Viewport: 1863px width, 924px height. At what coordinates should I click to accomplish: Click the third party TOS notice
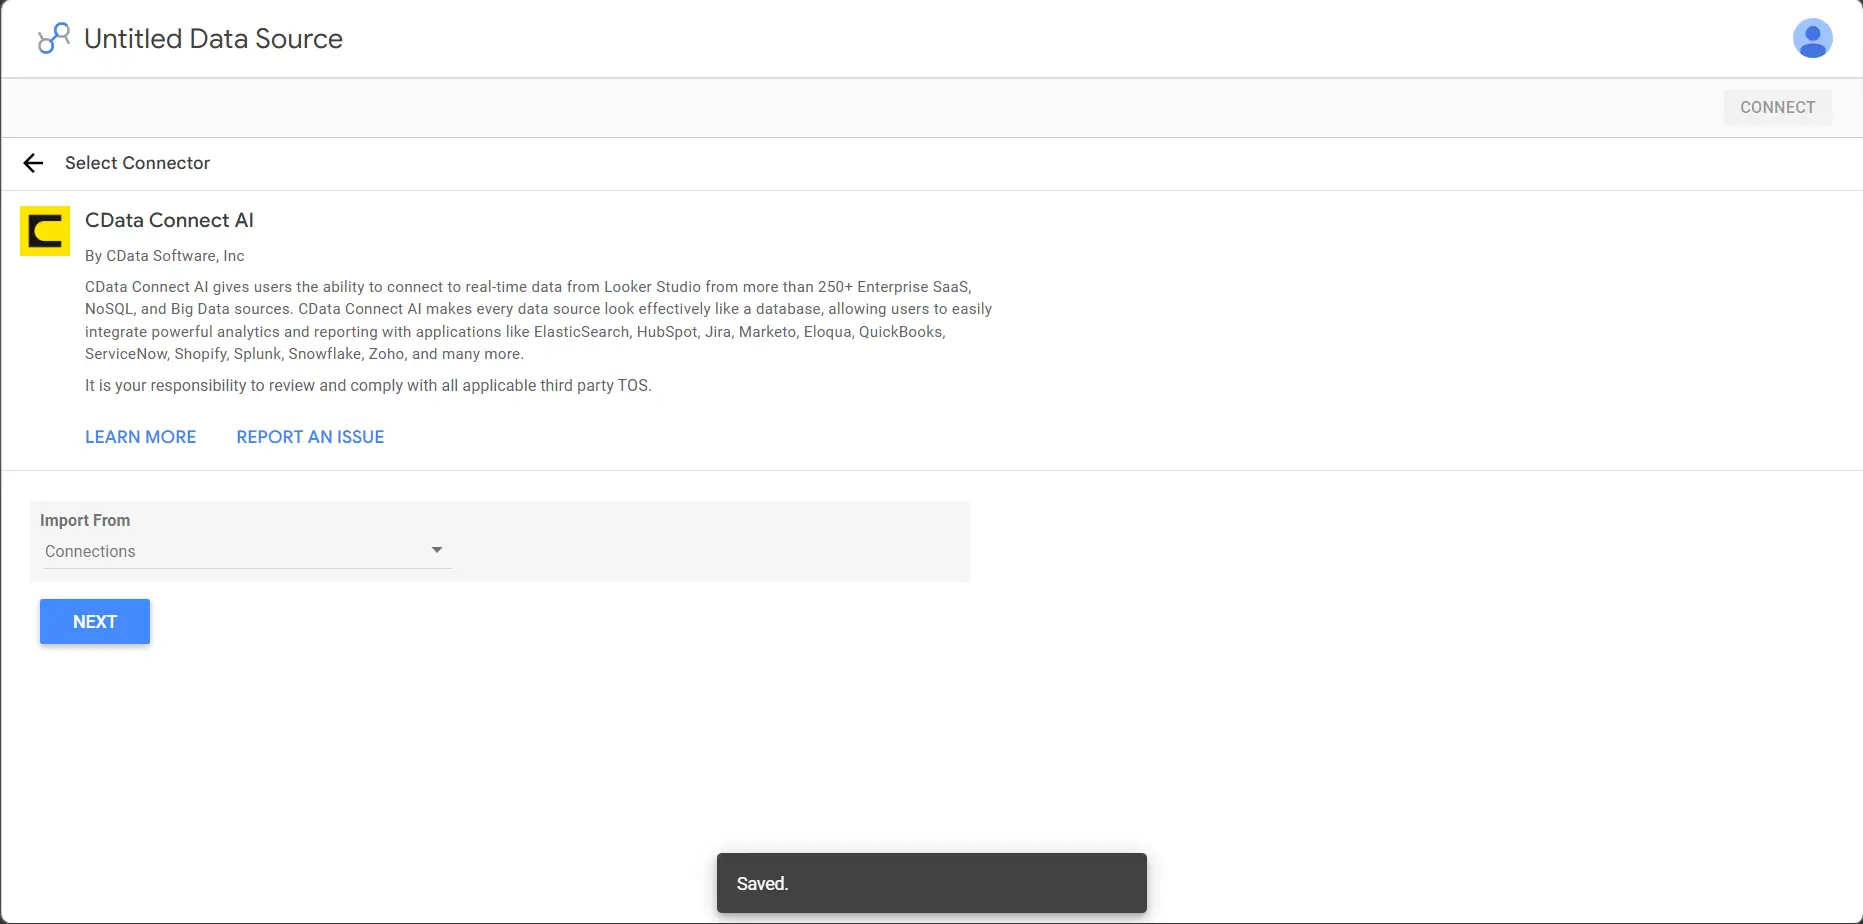click(368, 385)
